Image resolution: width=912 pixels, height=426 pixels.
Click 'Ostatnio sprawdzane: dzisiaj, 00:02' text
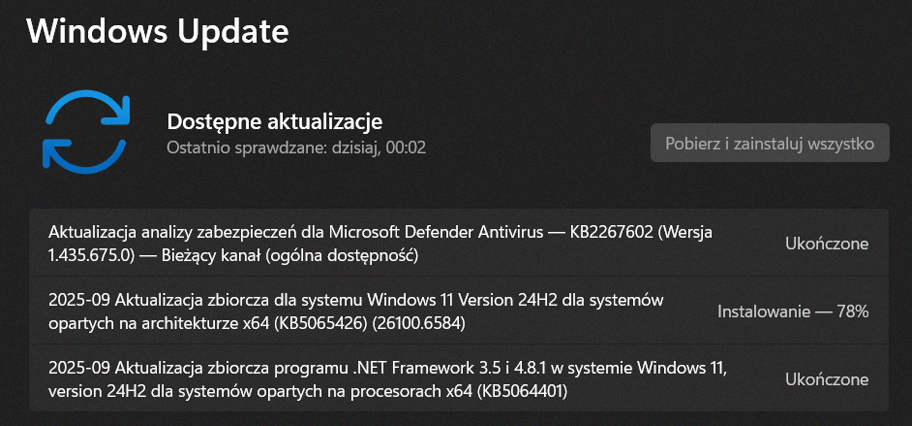[x=296, y=147]
